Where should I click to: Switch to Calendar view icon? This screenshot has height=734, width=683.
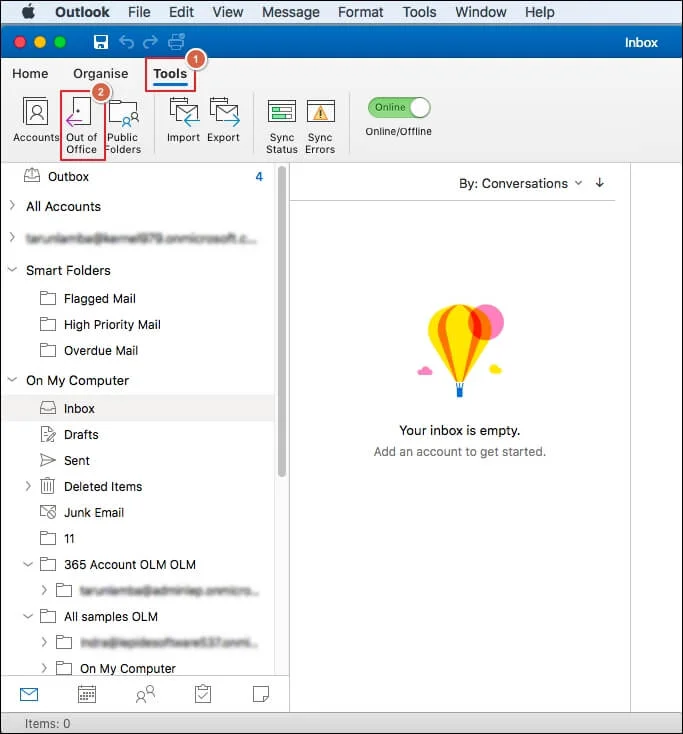87,694
